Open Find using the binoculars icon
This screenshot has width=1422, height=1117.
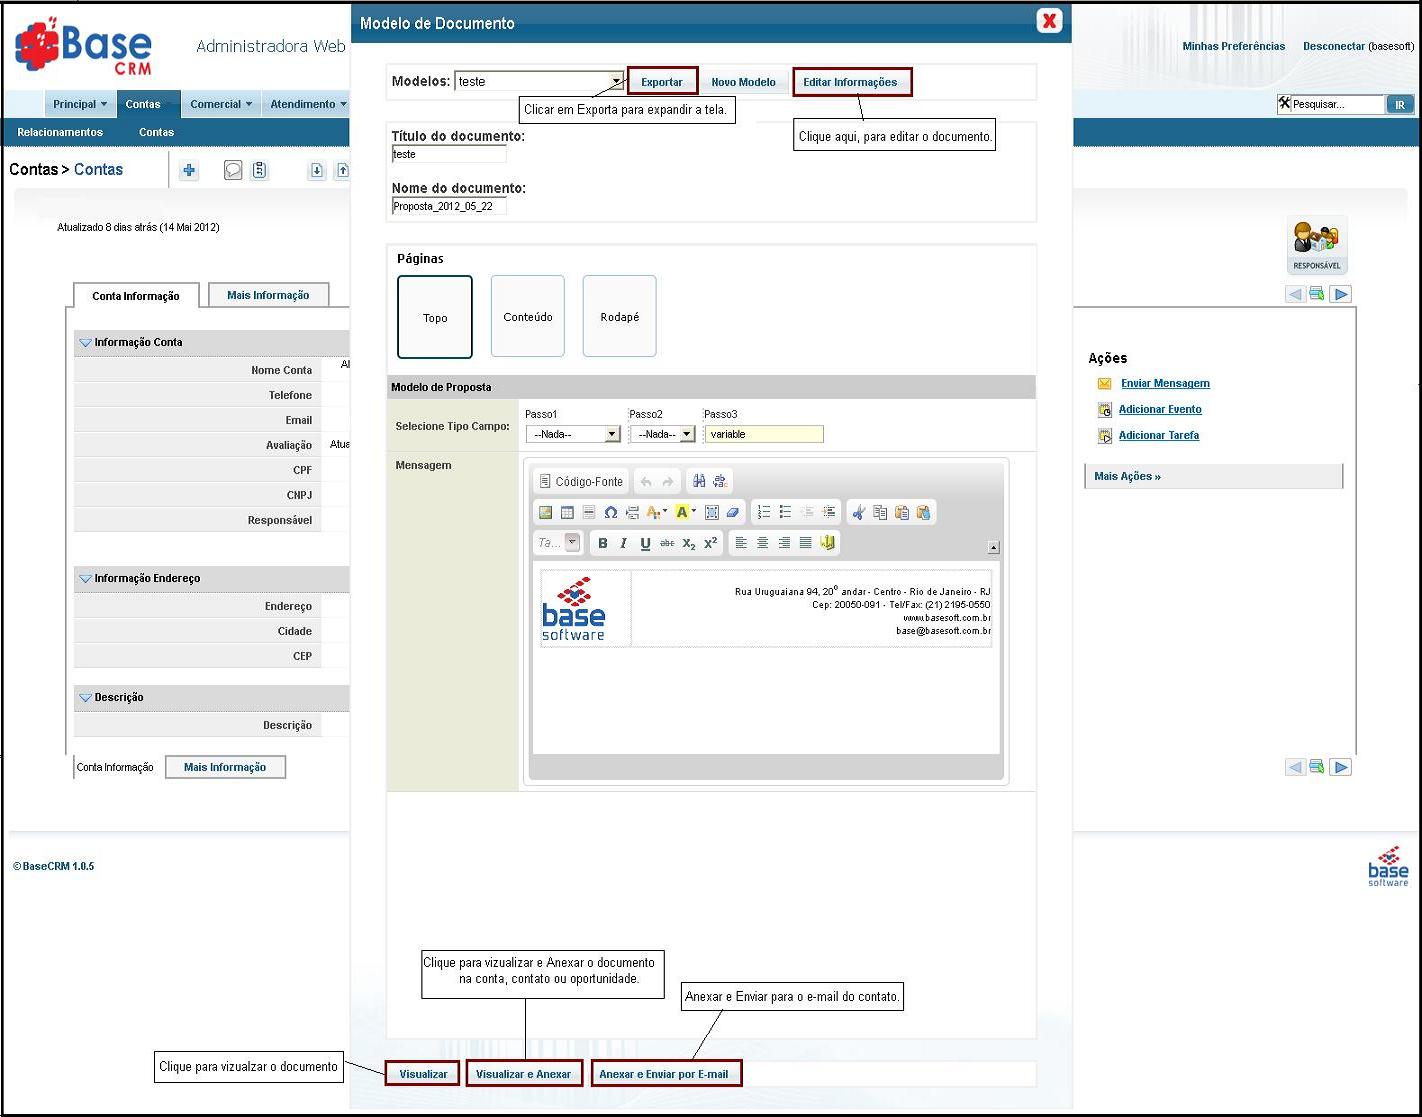click(x=700, y=481)
